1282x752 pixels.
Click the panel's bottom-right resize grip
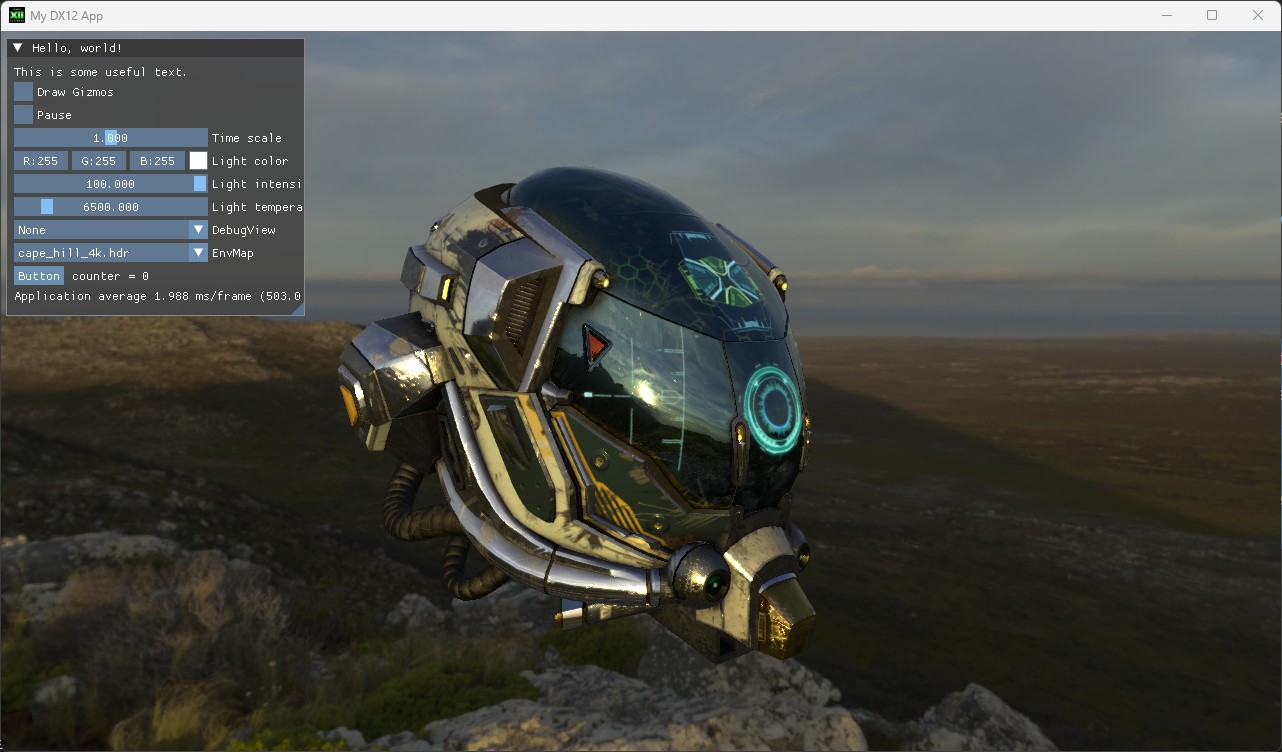click(x=299, y=311)
